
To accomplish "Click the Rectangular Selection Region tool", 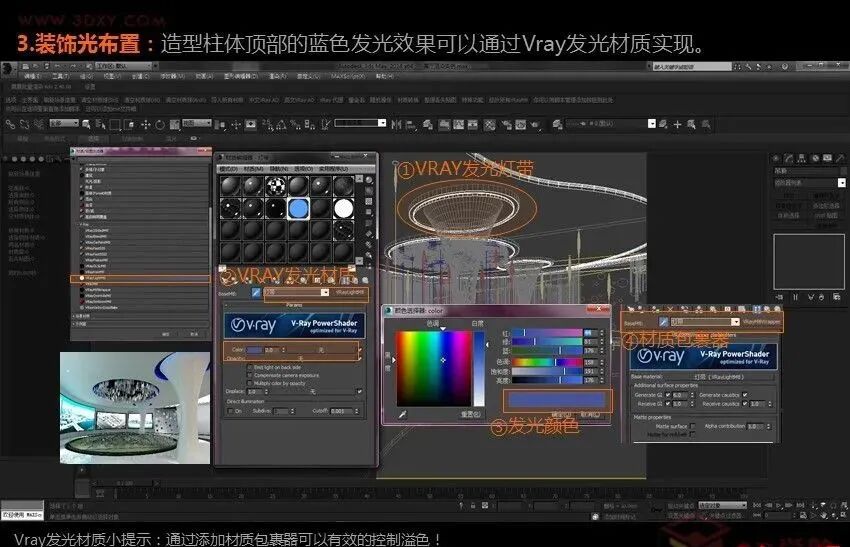I will point(115,125).
